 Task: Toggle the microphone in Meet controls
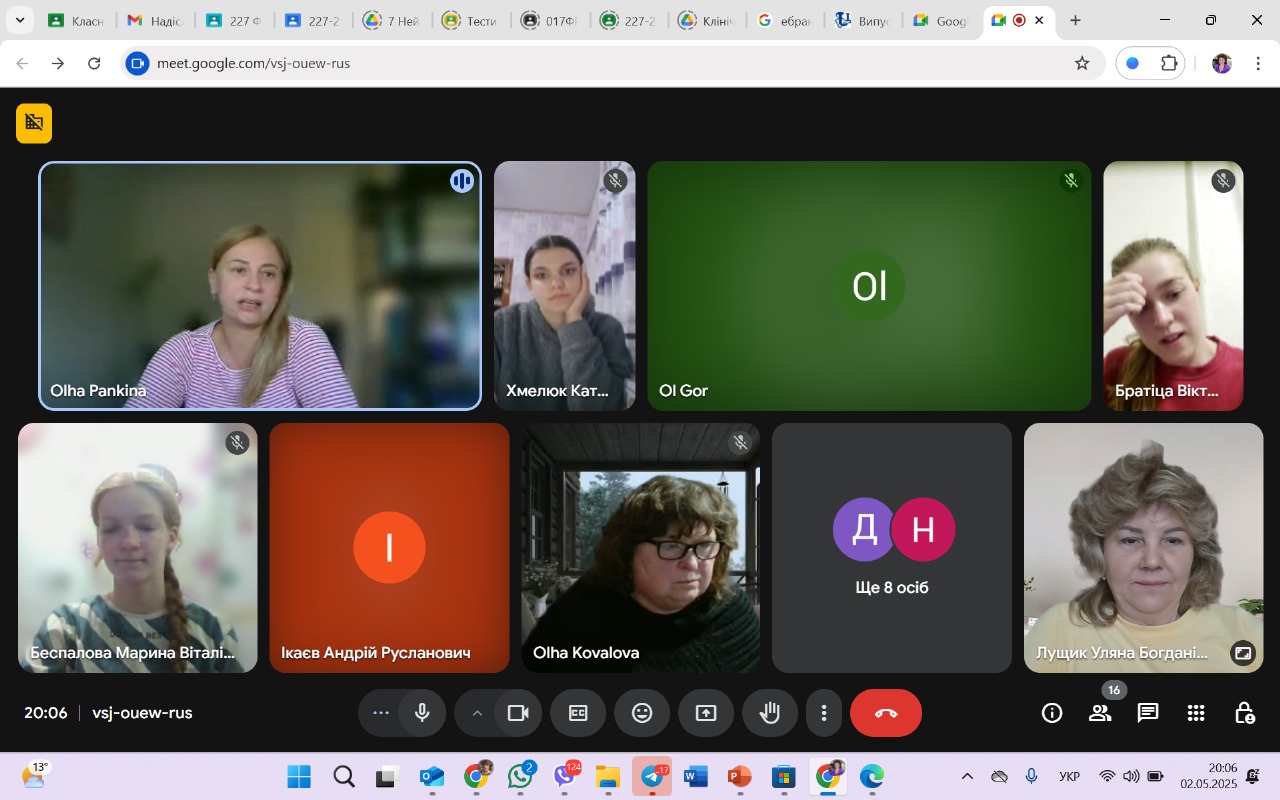pyautogui.click(x=422, y=713)
